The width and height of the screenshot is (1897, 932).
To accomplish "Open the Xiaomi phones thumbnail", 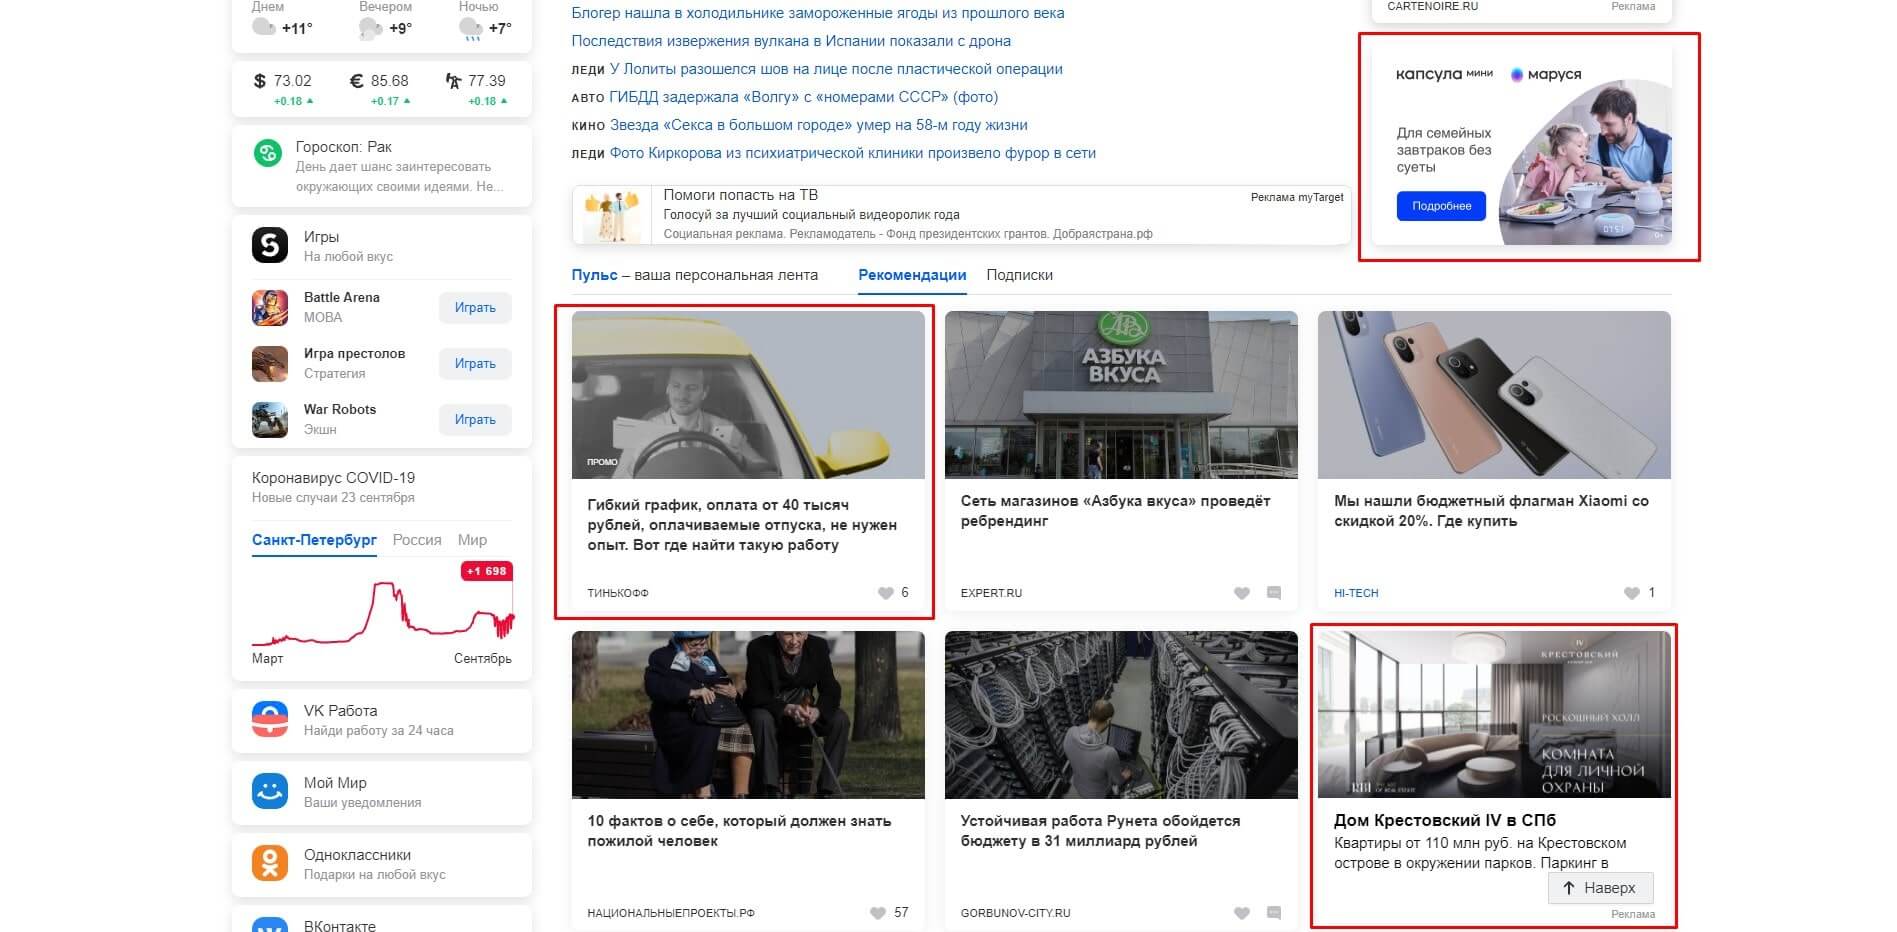I will [x=1494, y=395].
